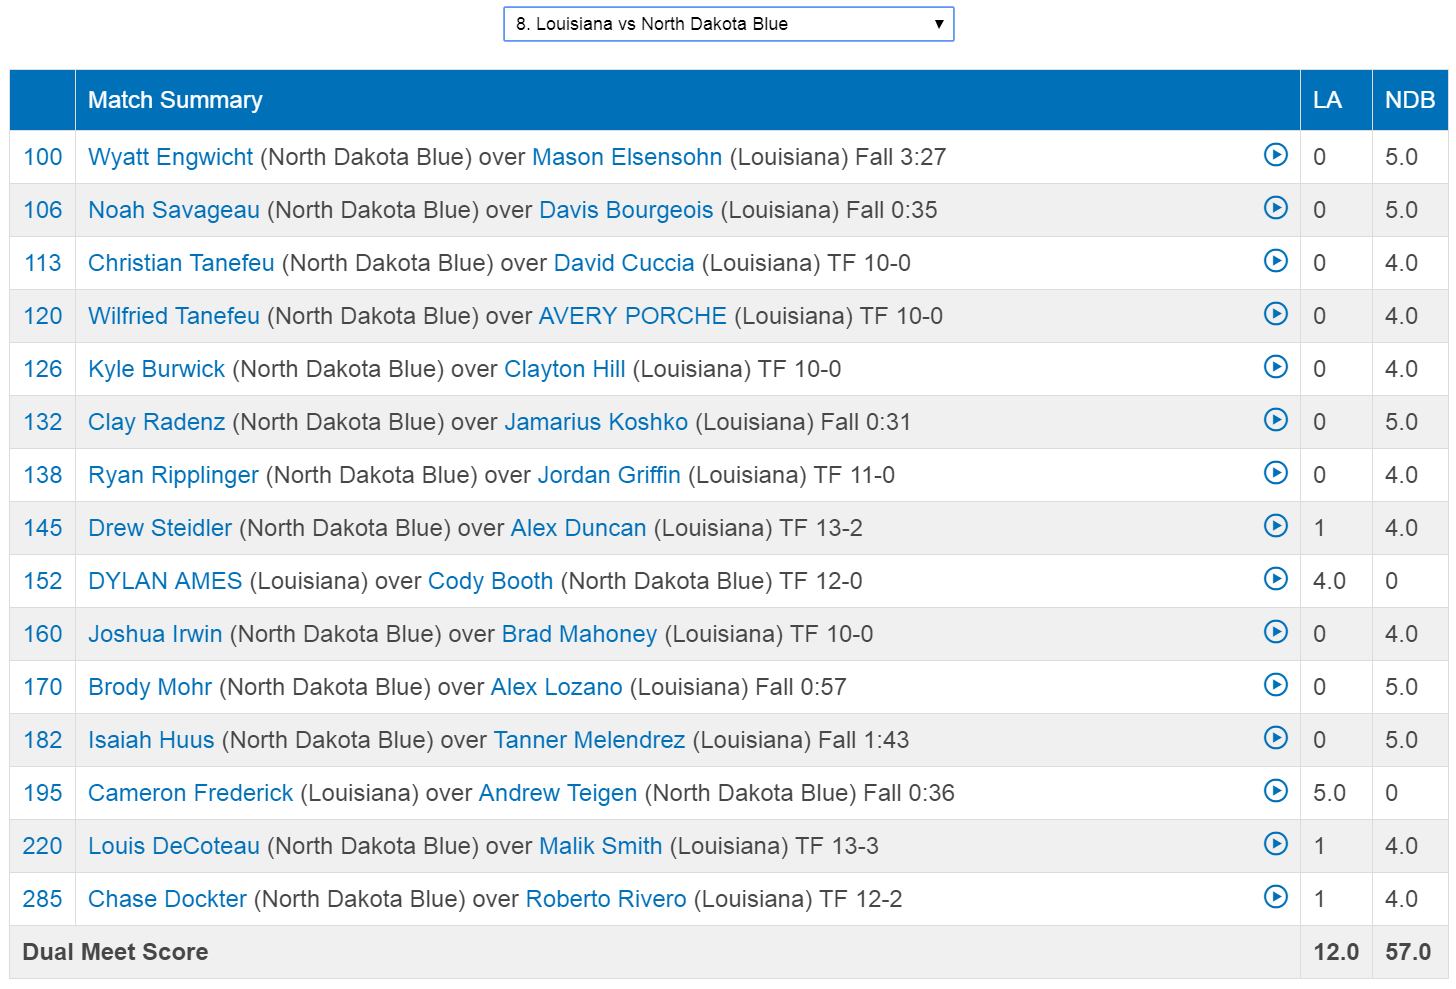This screenshot has width=1456, height=989.
Task: Open wrestler Mason Elsensohn's profile
Action: point(627,157)
